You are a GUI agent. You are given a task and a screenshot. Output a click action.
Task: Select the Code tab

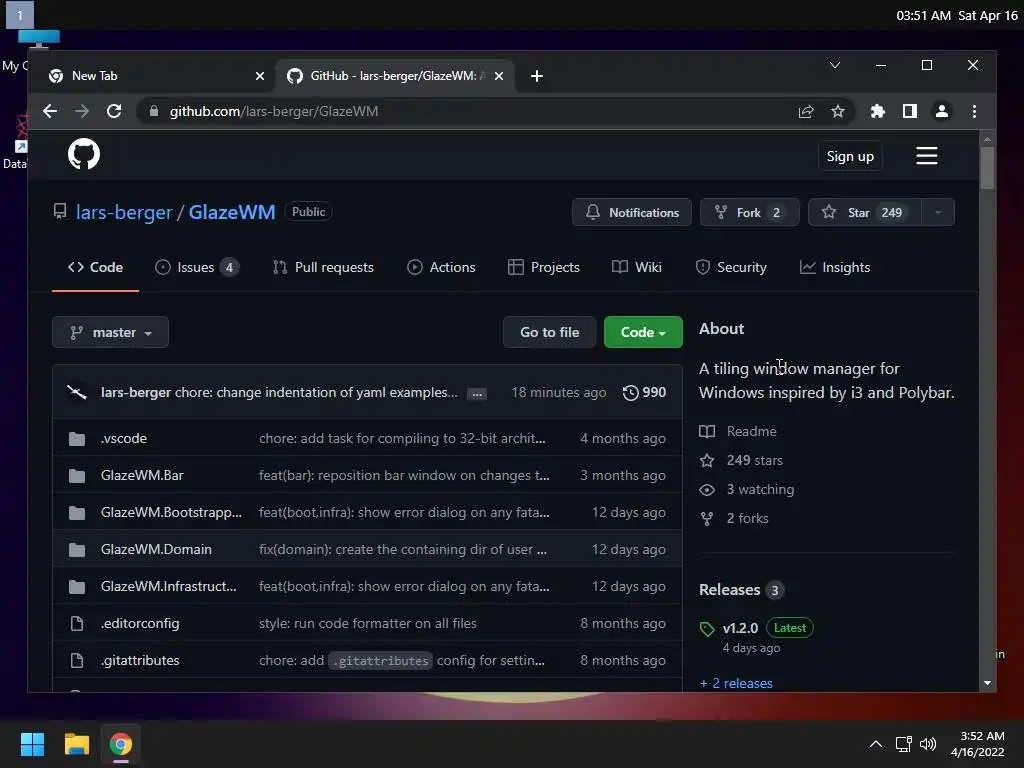pyautogui.click(x=95, y=267)
